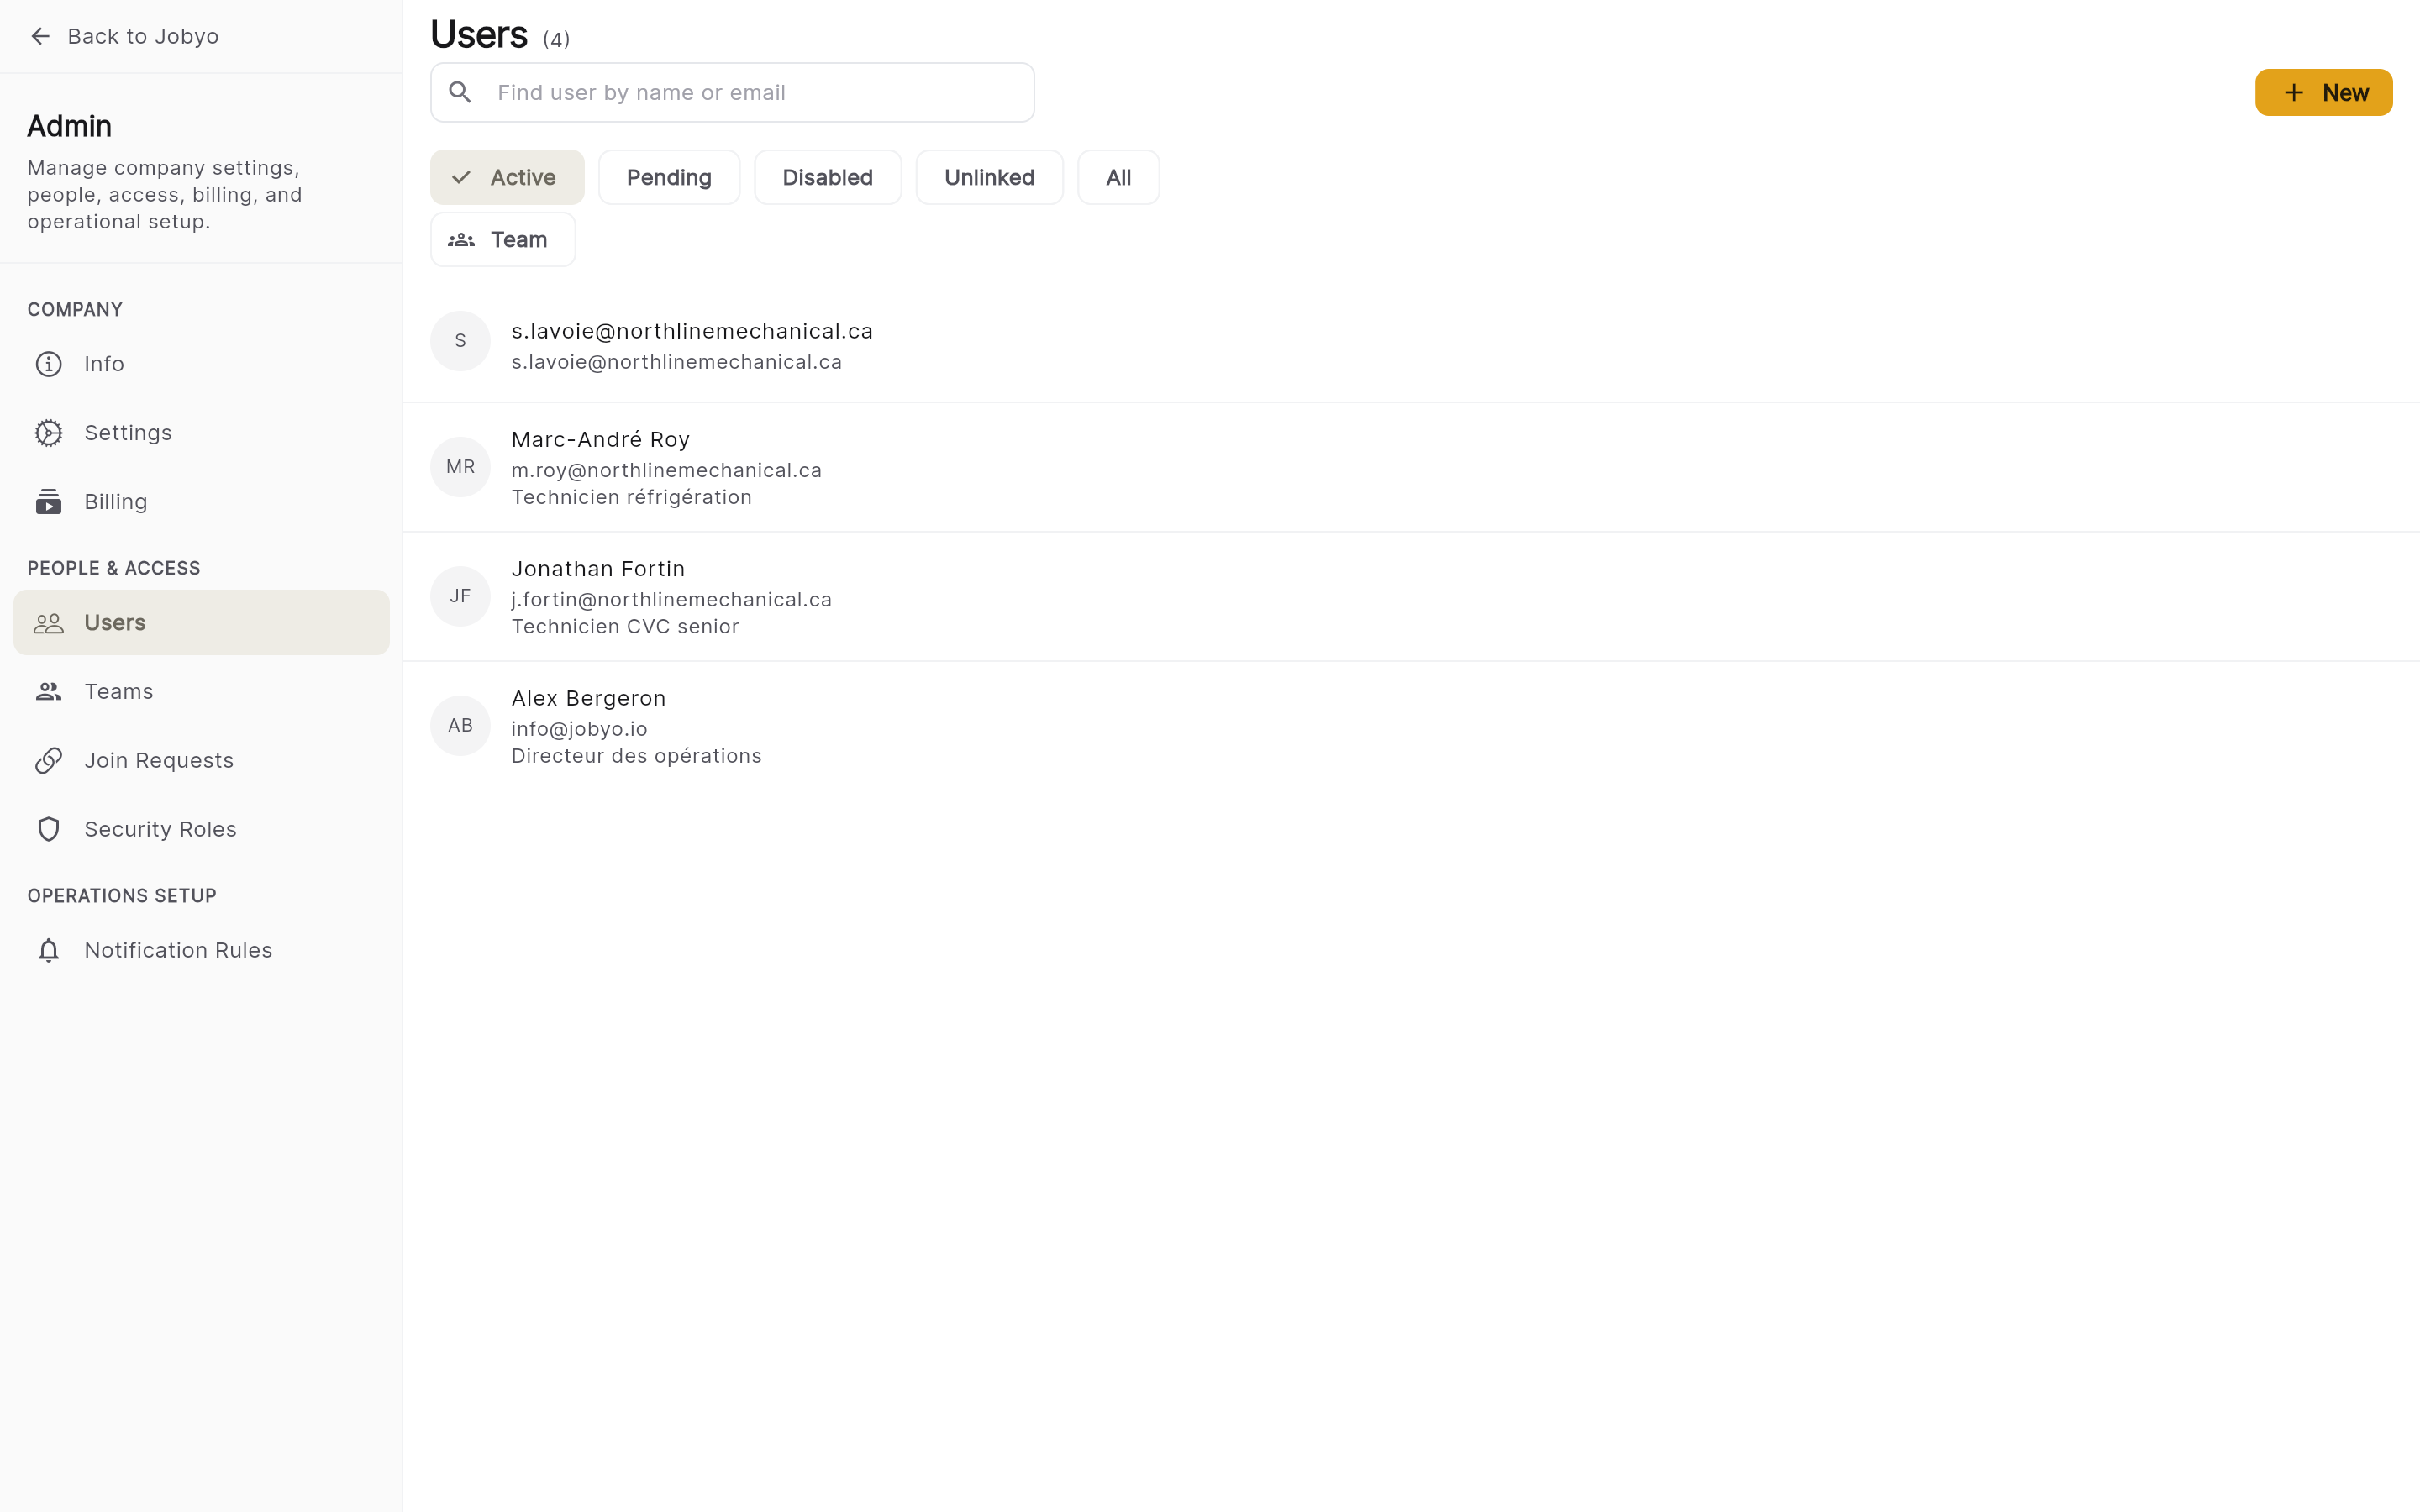The height and width of the screenshot is (1512, 2420).
Task: Click the find user search field
Action: pos(732,93)
